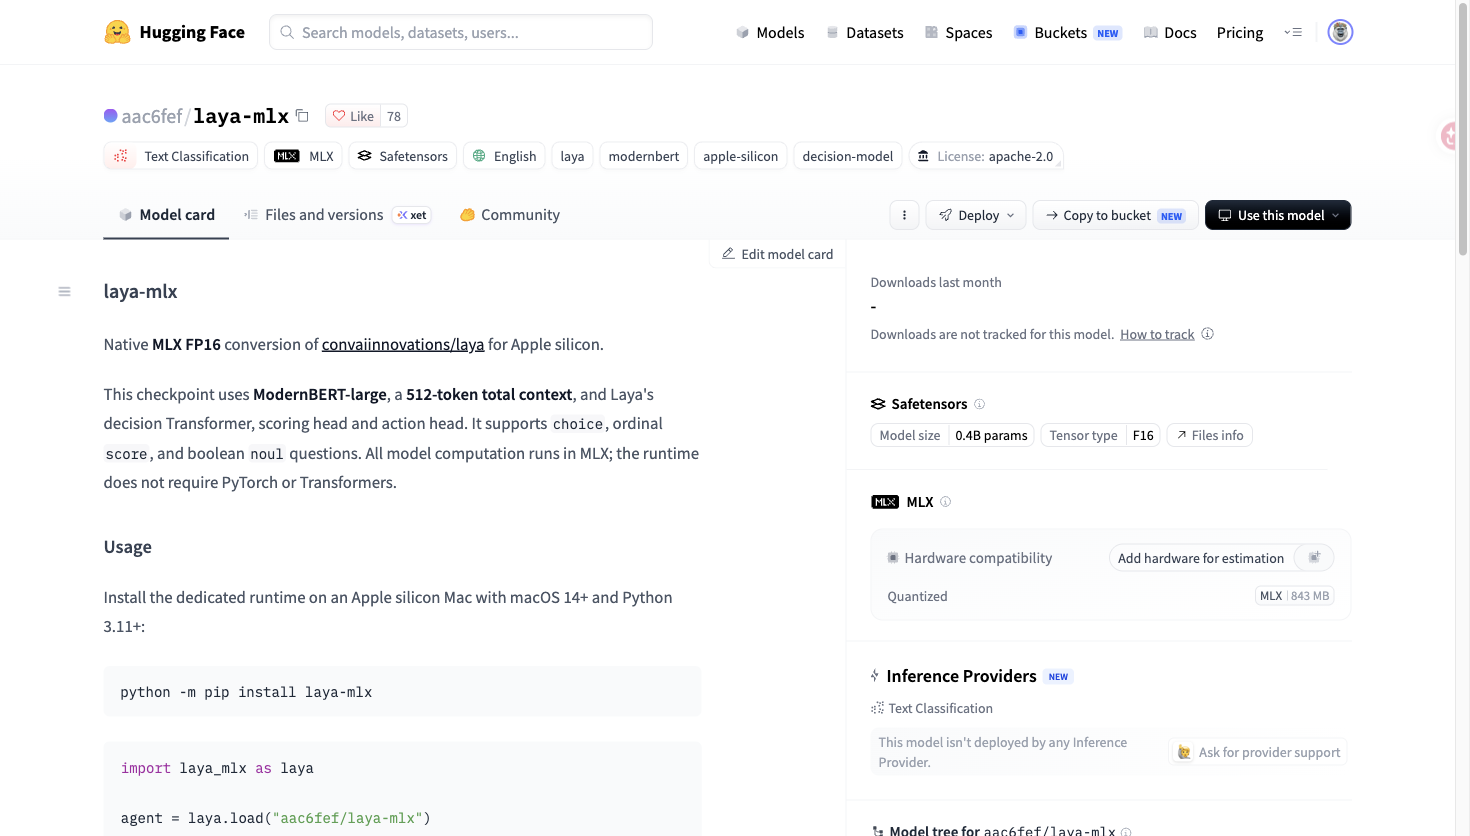Open the extra navigation menu icon
The image size is (1470, 836).
pos(1293,32)
